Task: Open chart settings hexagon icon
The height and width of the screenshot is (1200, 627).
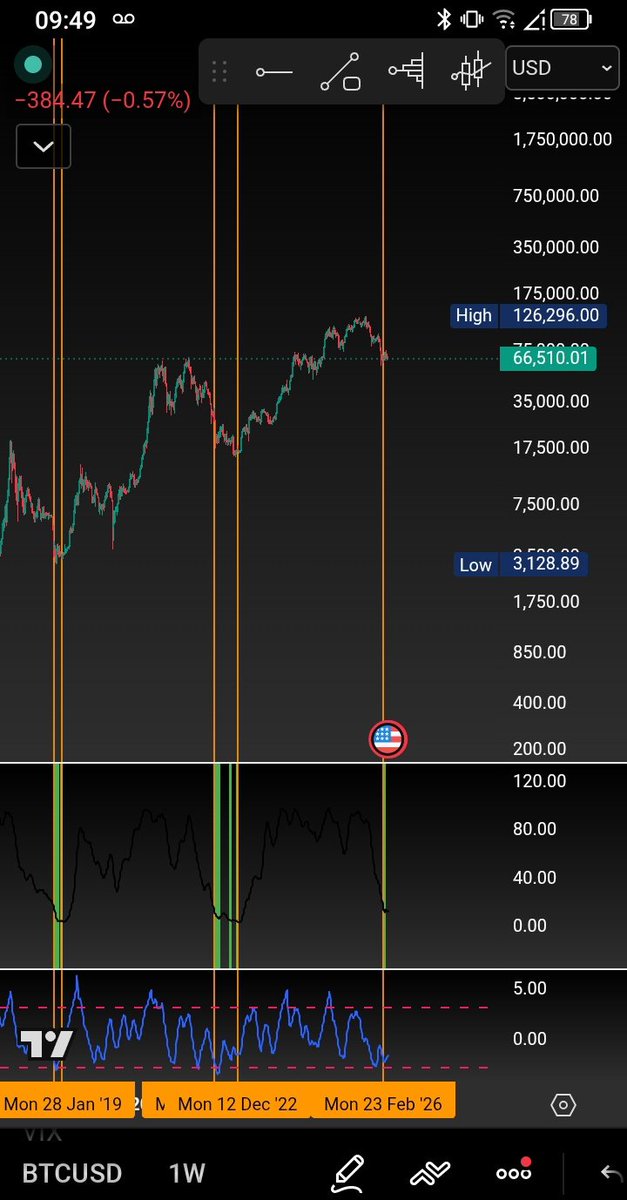Action: (563, 1105)
